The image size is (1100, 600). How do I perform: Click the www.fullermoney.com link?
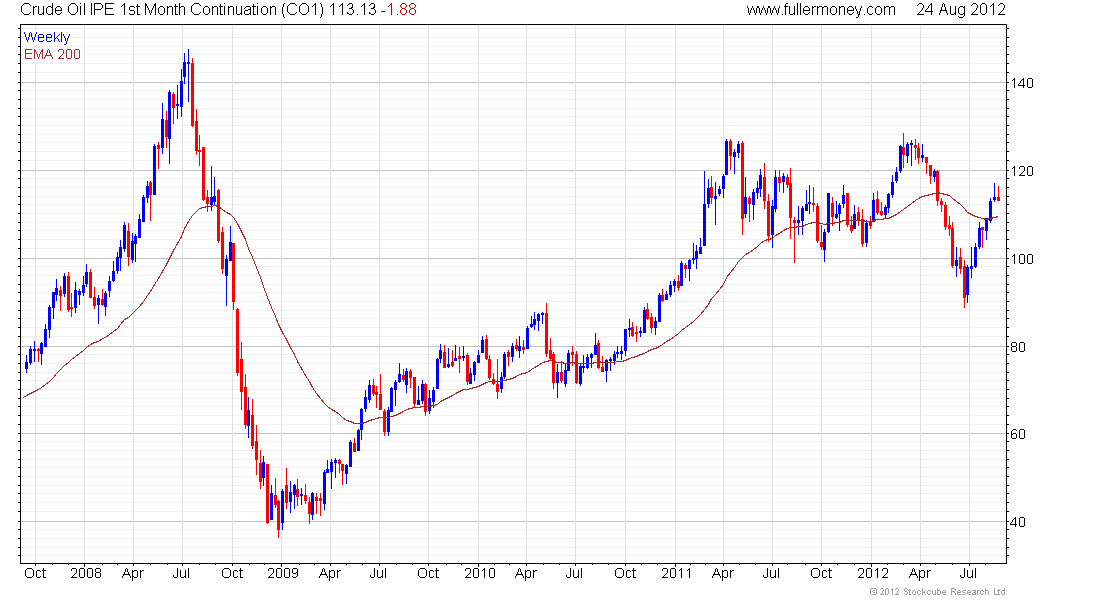[x=821, y=10]
